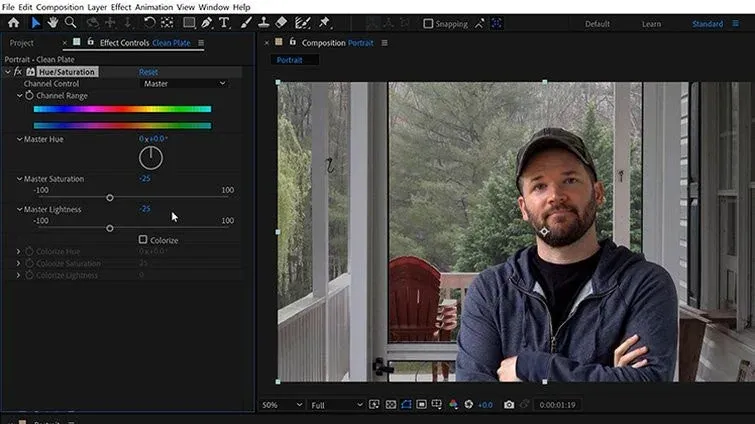Switch to the Project panel tab
The height and width of the screenshot is (424, 755).
coord(22,43)
